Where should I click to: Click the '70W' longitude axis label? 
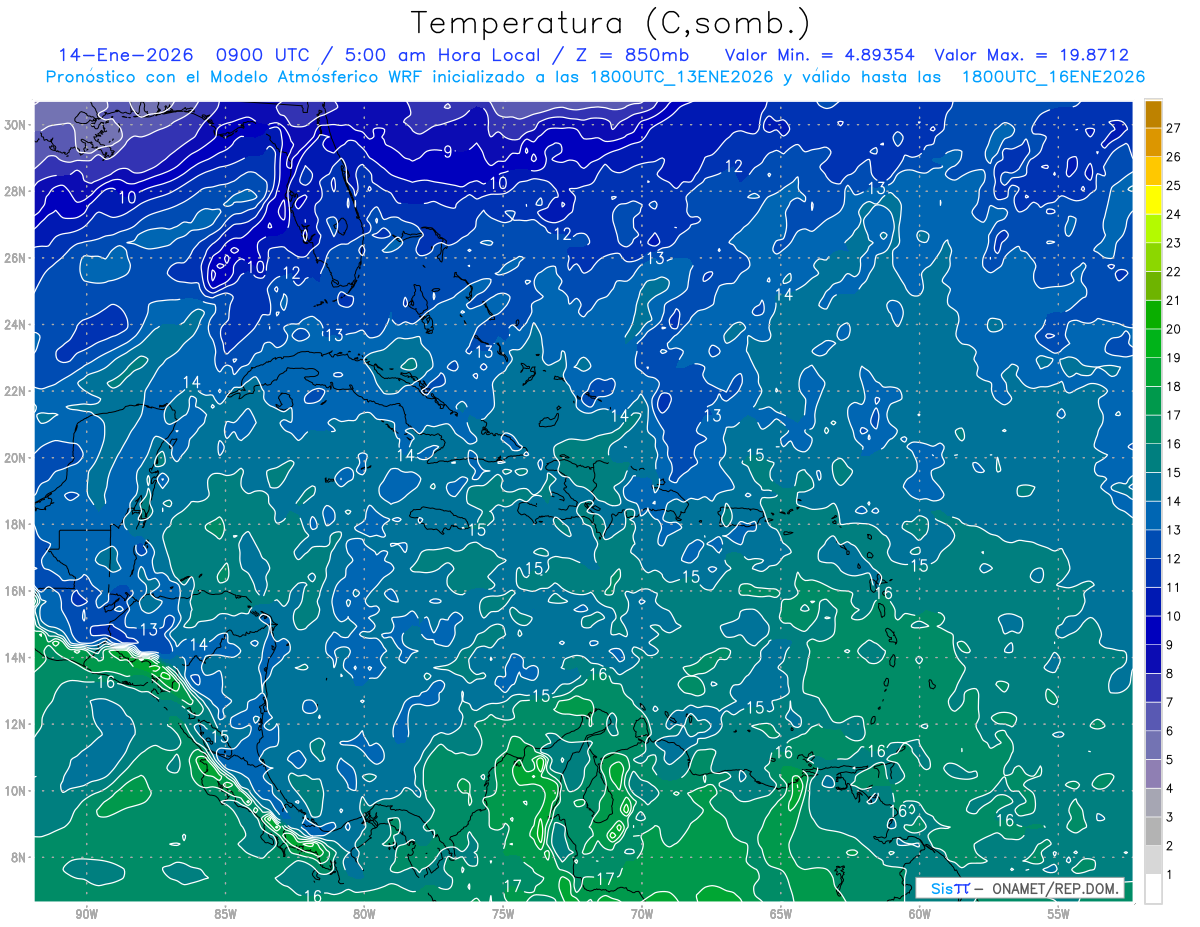coord(642,914)
